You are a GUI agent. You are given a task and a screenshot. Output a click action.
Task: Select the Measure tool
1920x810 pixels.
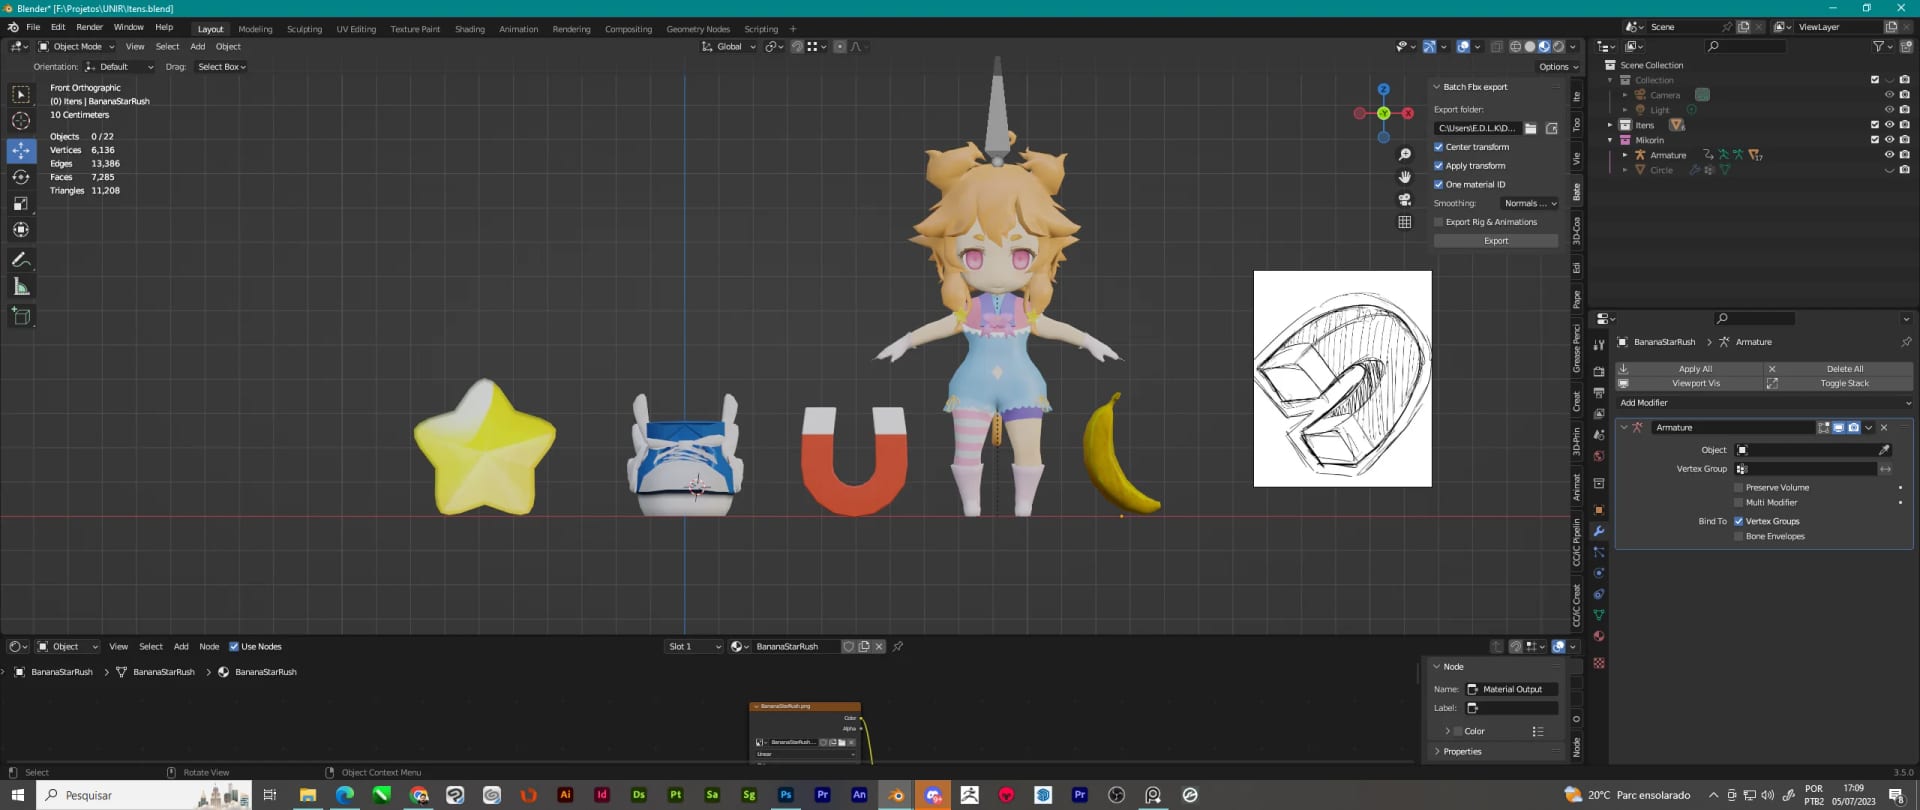pyautogui.click(x=21, y=287)
